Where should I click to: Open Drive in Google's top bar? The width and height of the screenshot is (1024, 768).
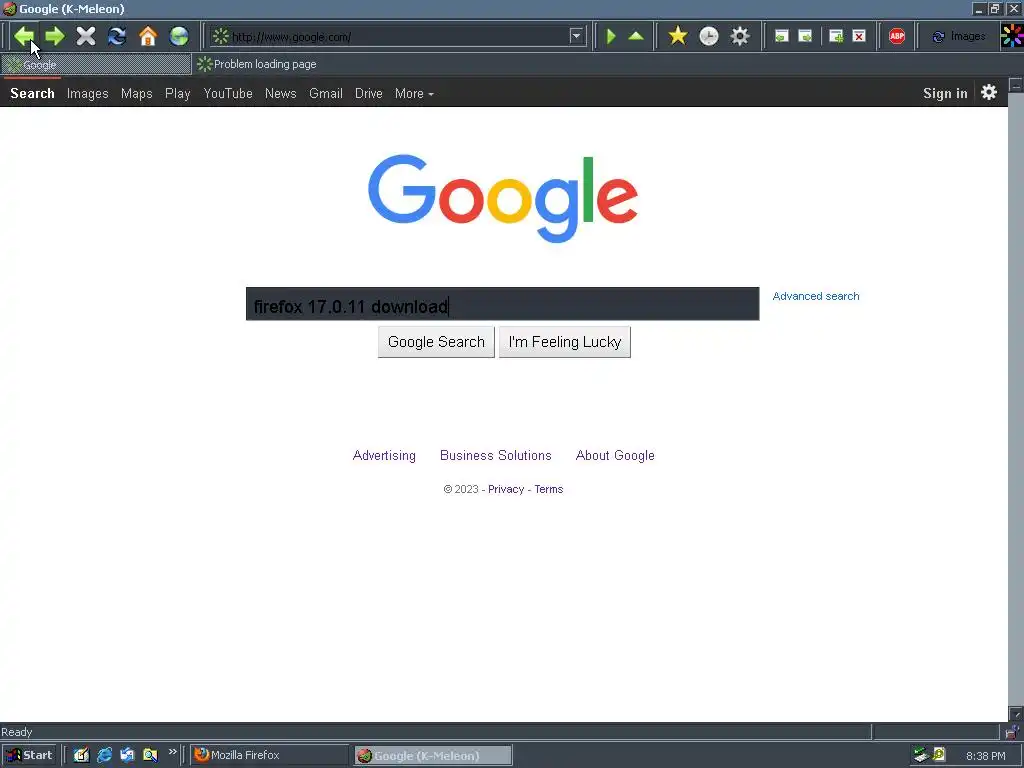coord(368,93)
